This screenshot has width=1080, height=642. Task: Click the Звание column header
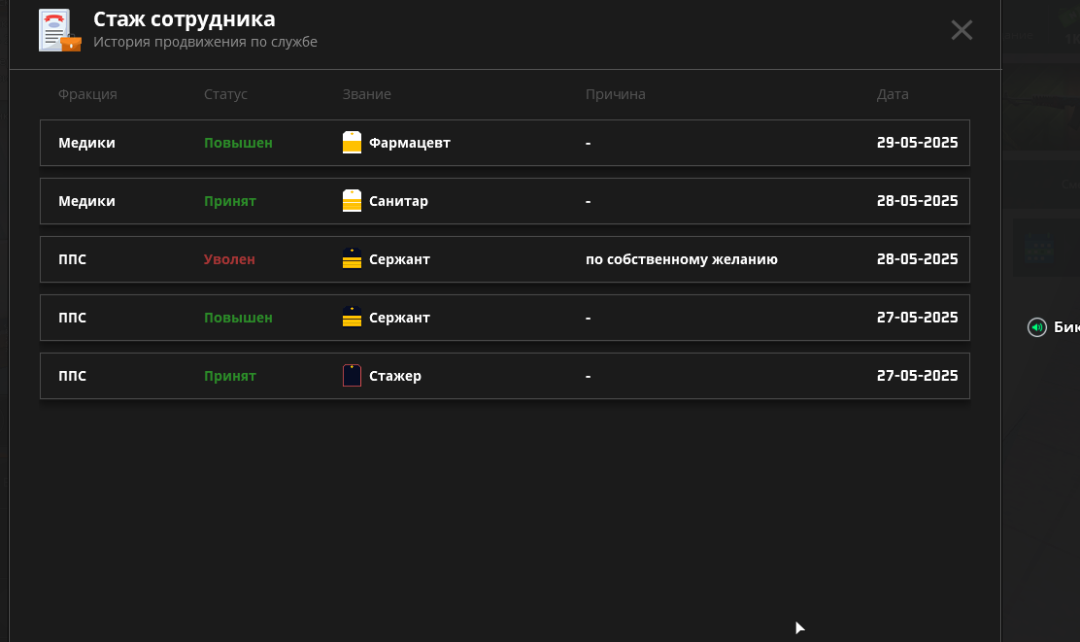pos(366,94)
